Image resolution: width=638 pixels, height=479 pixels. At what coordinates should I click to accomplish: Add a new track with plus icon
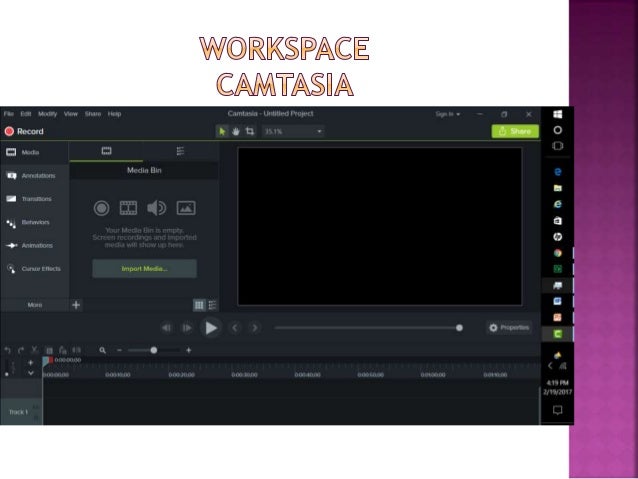coord(31,363)
